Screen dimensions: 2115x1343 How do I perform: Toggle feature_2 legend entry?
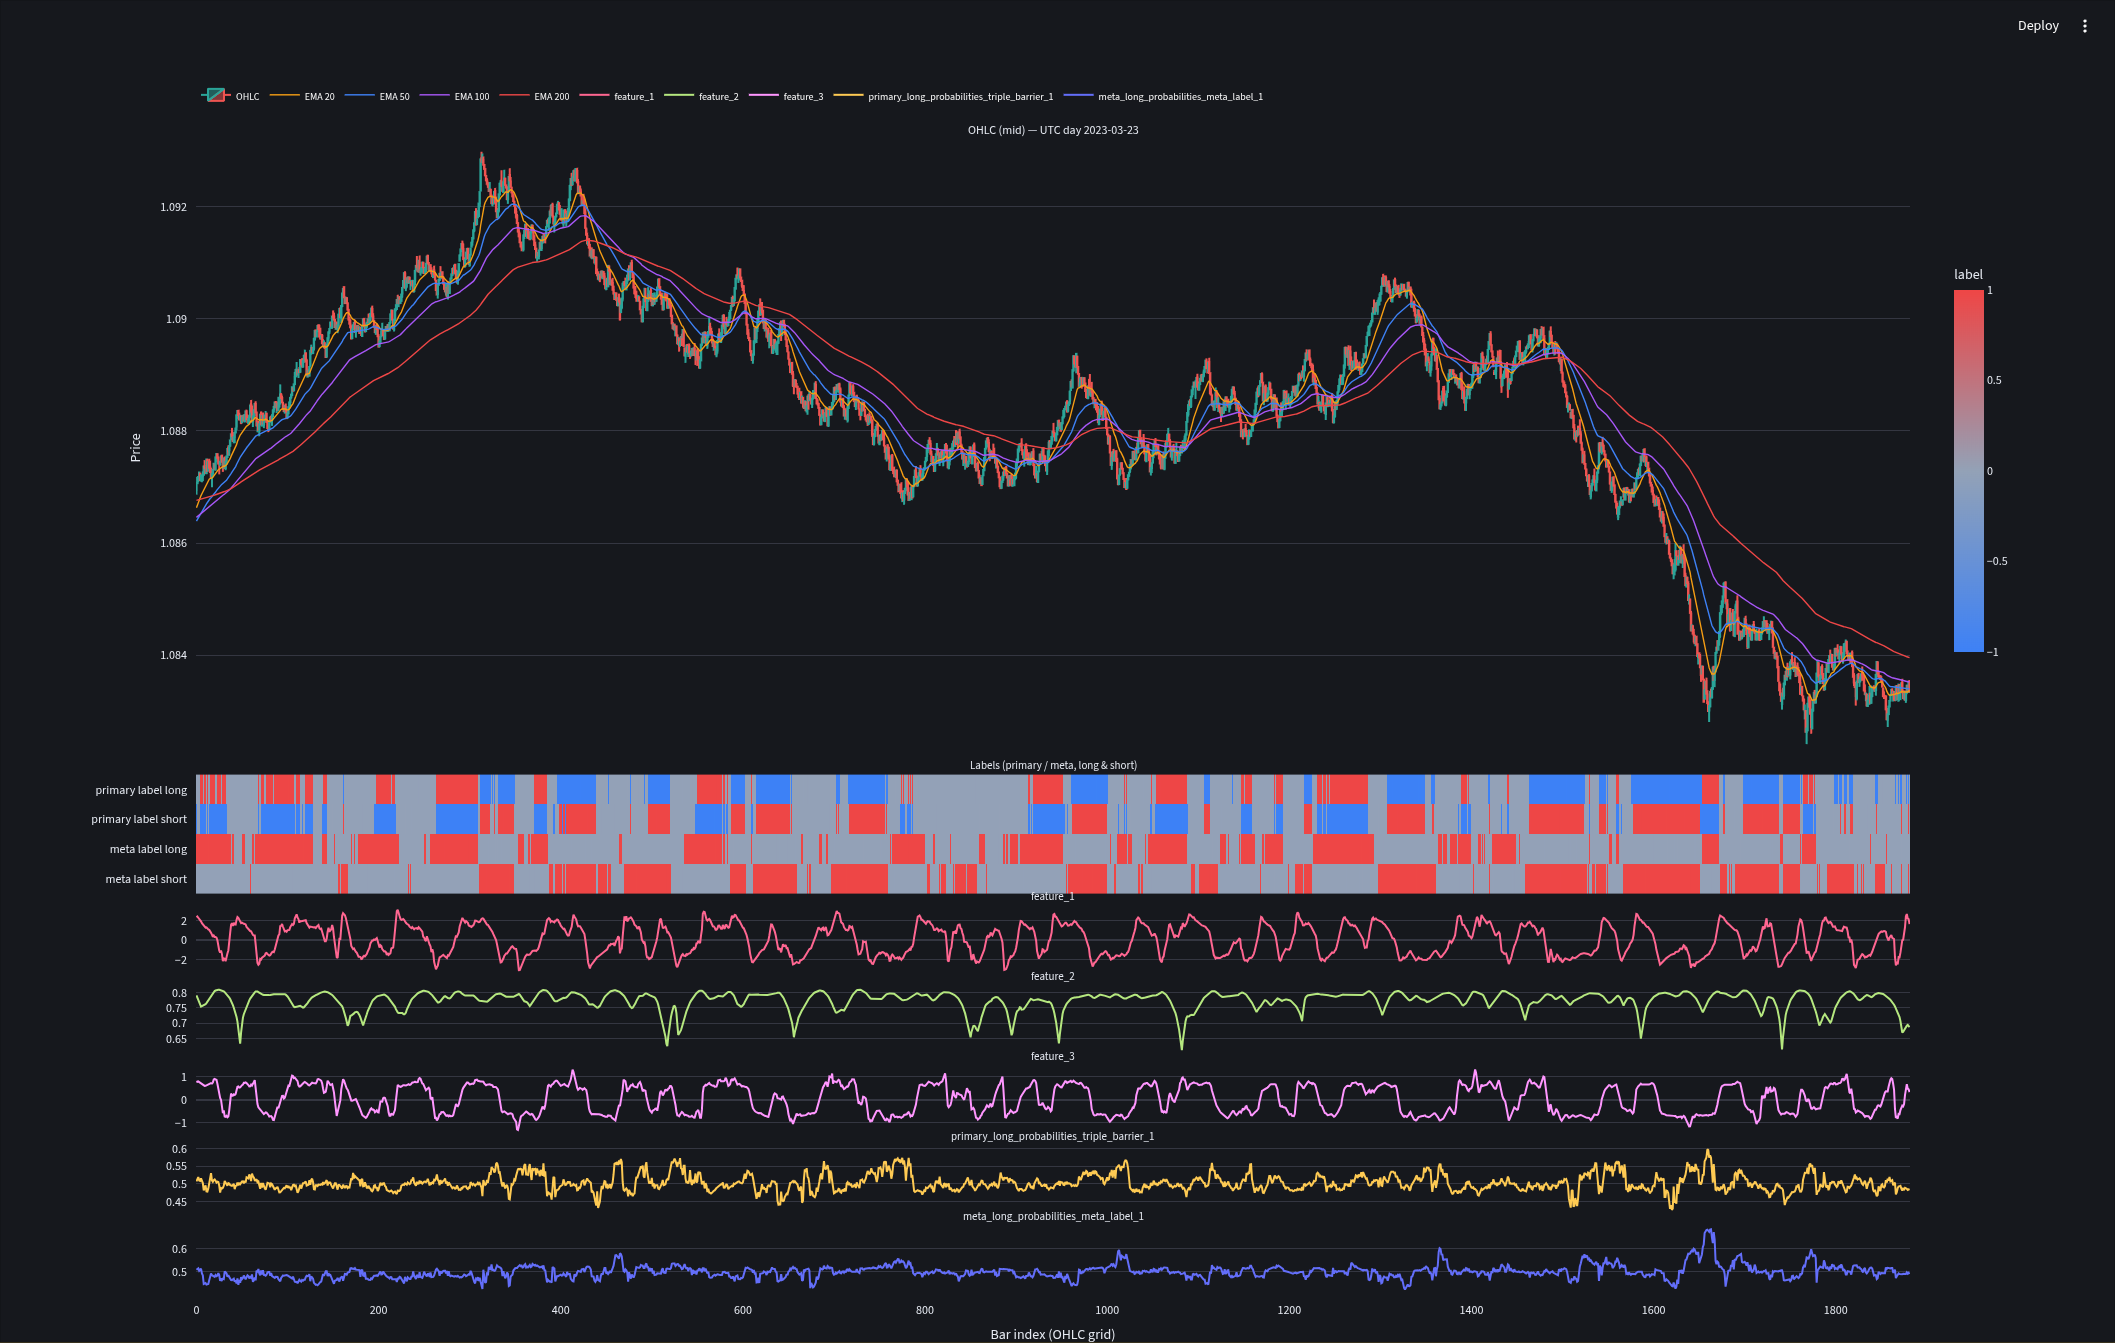[702, 96]
